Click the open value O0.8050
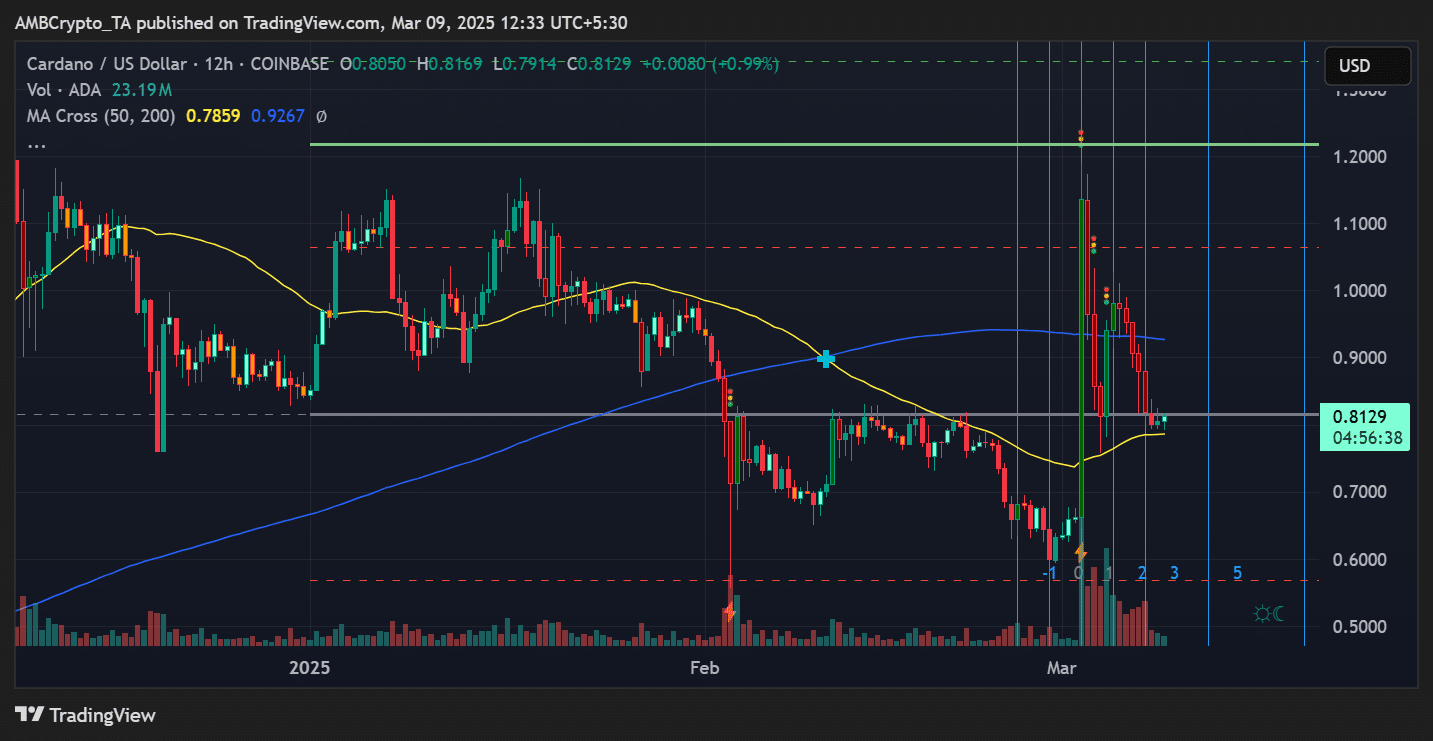Image resolution: width=1433 pixels, height=741 pixels. pos(373,64)
